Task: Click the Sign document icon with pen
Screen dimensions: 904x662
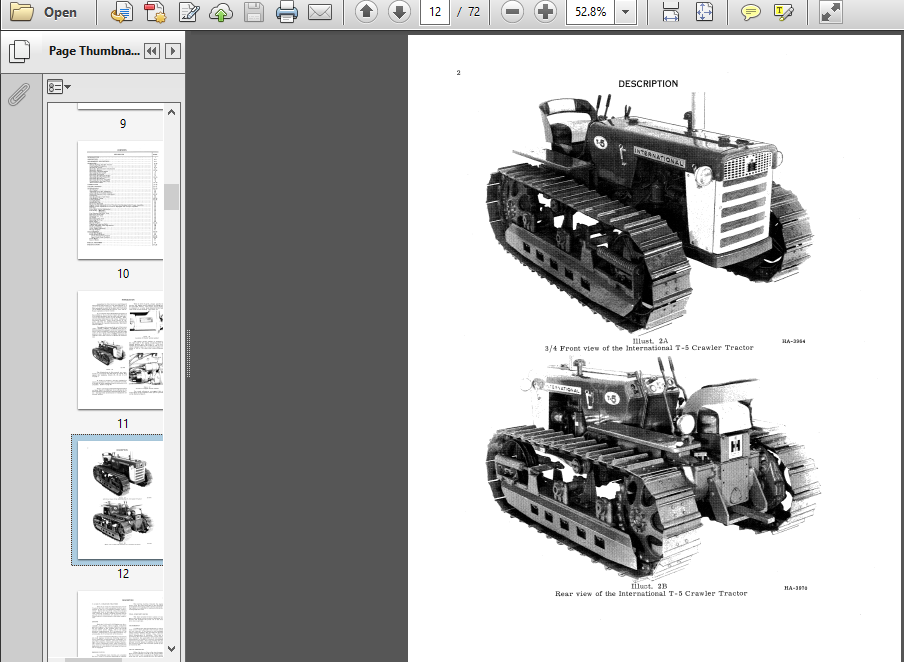Action: coord(122,12)
